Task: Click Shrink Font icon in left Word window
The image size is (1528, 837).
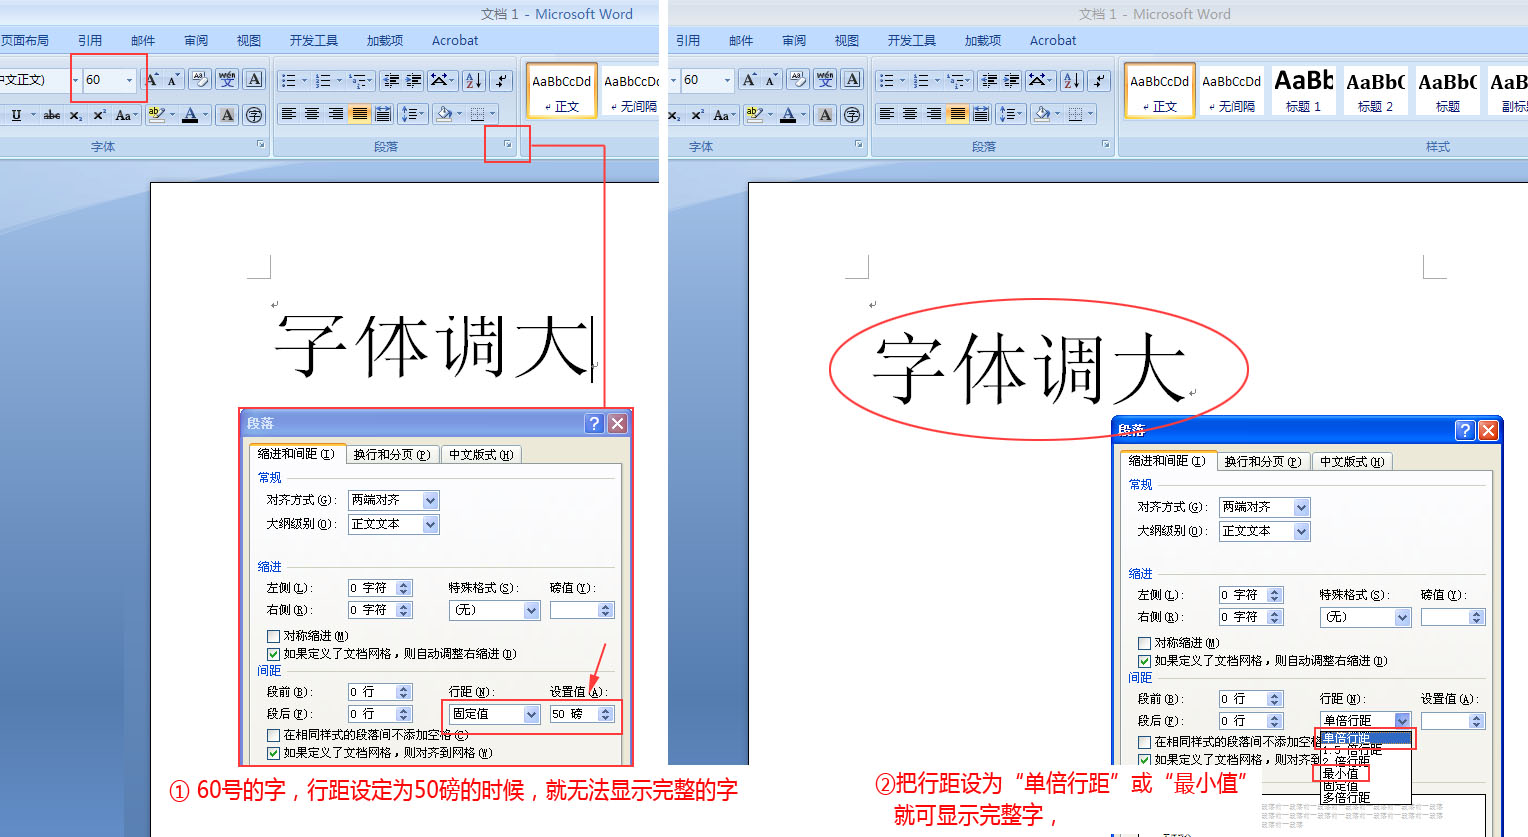Action: click(173, 80)
